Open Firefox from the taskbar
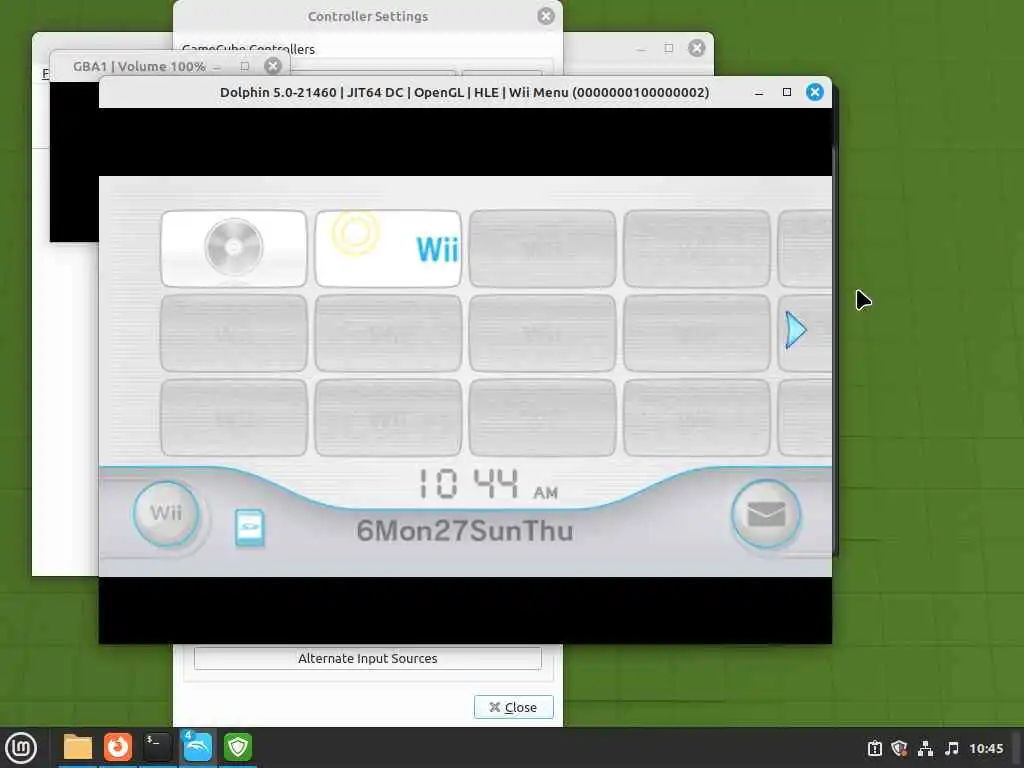The width and height of the screenshot is (1024, 768). coord(118,747)
